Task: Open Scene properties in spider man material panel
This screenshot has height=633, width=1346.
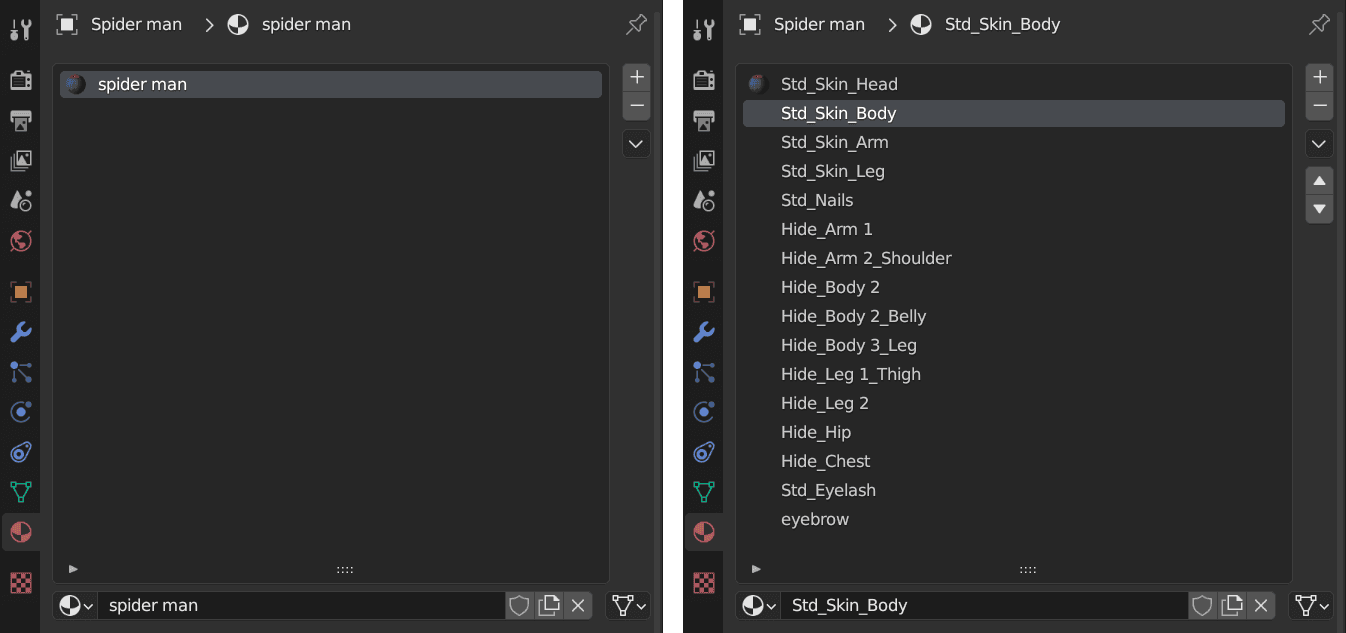Action: [x=20, y=200]
